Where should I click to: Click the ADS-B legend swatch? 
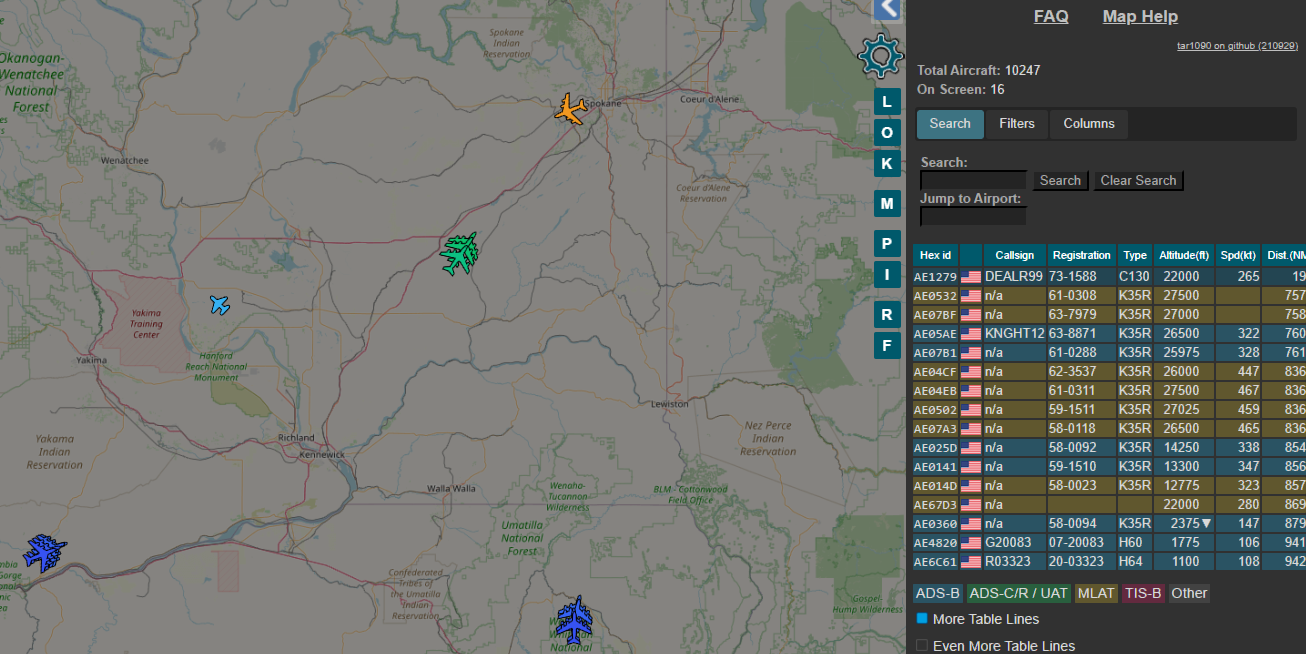(x=938, y=593)
